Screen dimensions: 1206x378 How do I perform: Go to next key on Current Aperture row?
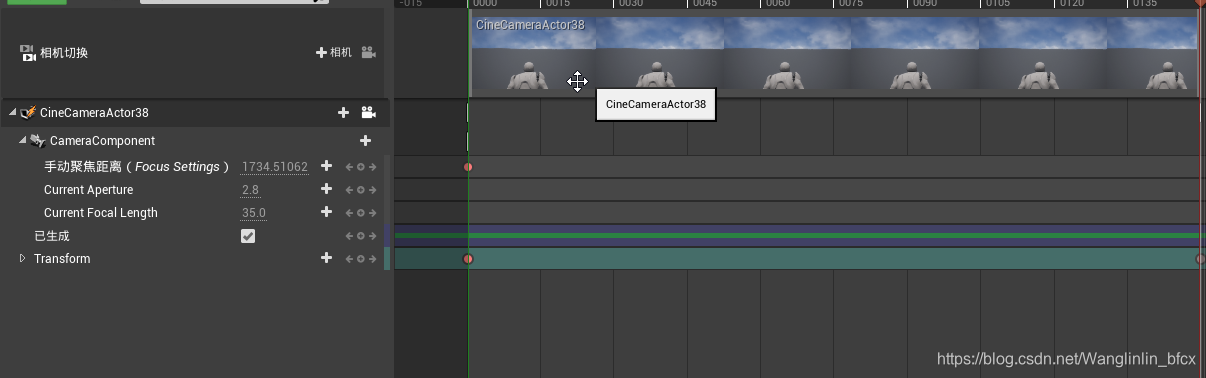pyautogui.click(x=373, y=190)
